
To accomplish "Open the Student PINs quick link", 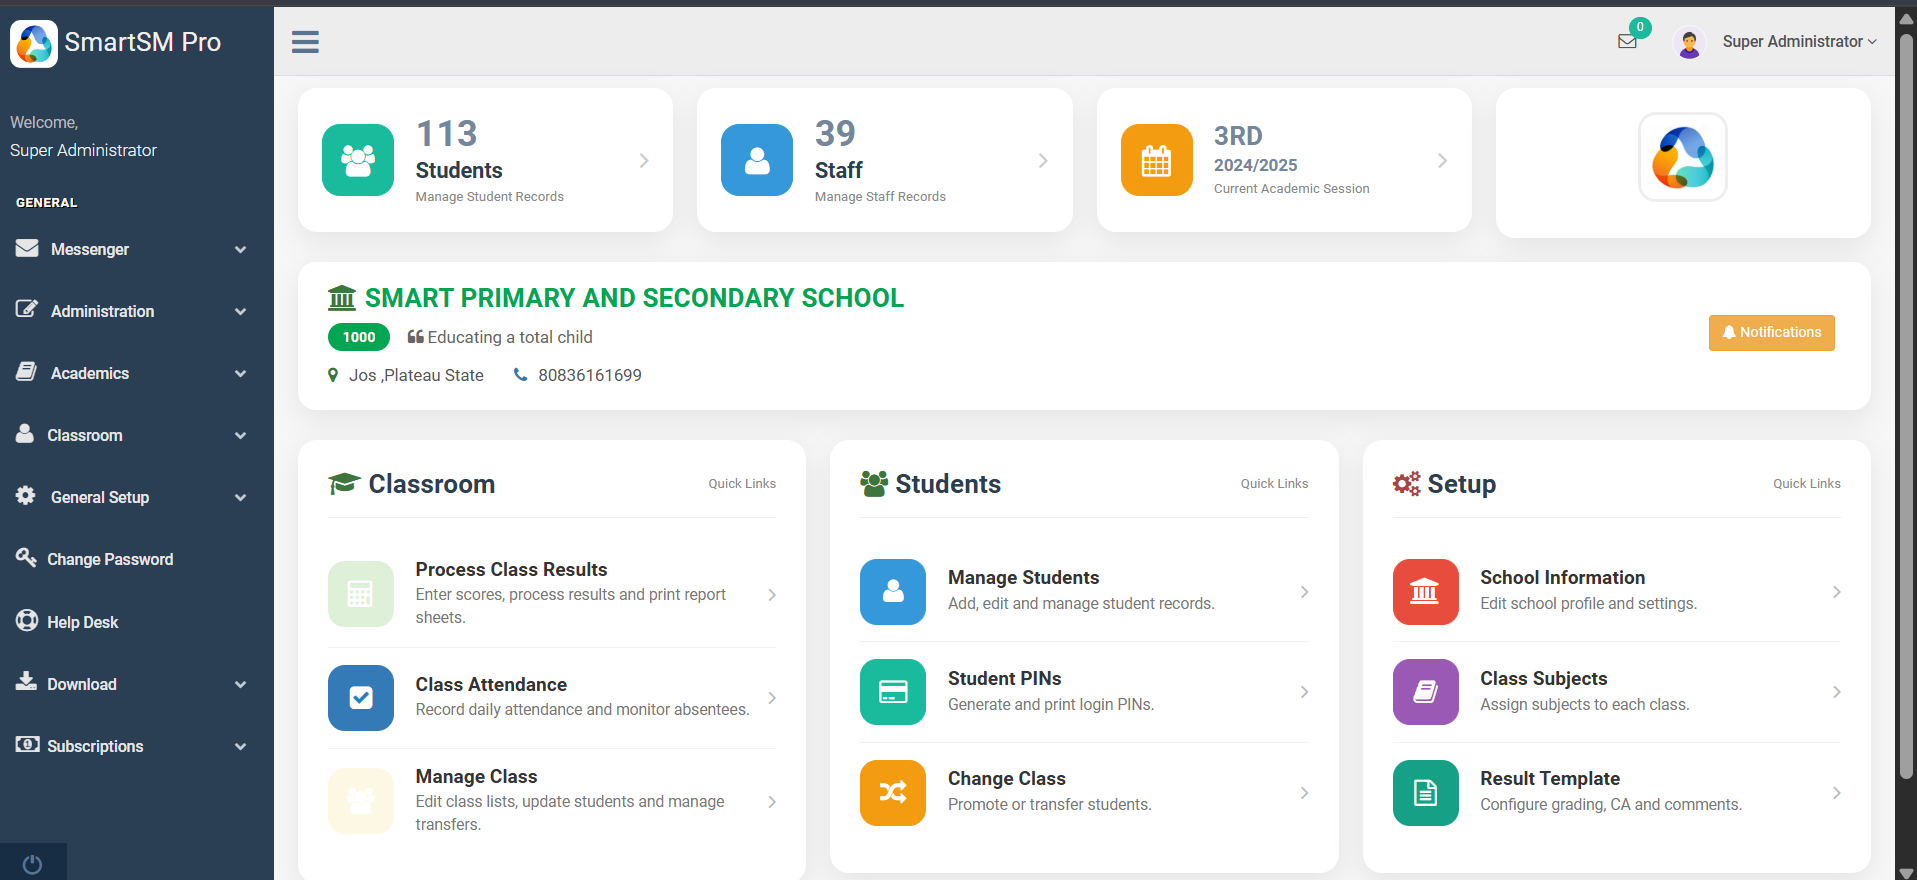I will tap(1084, 692).
